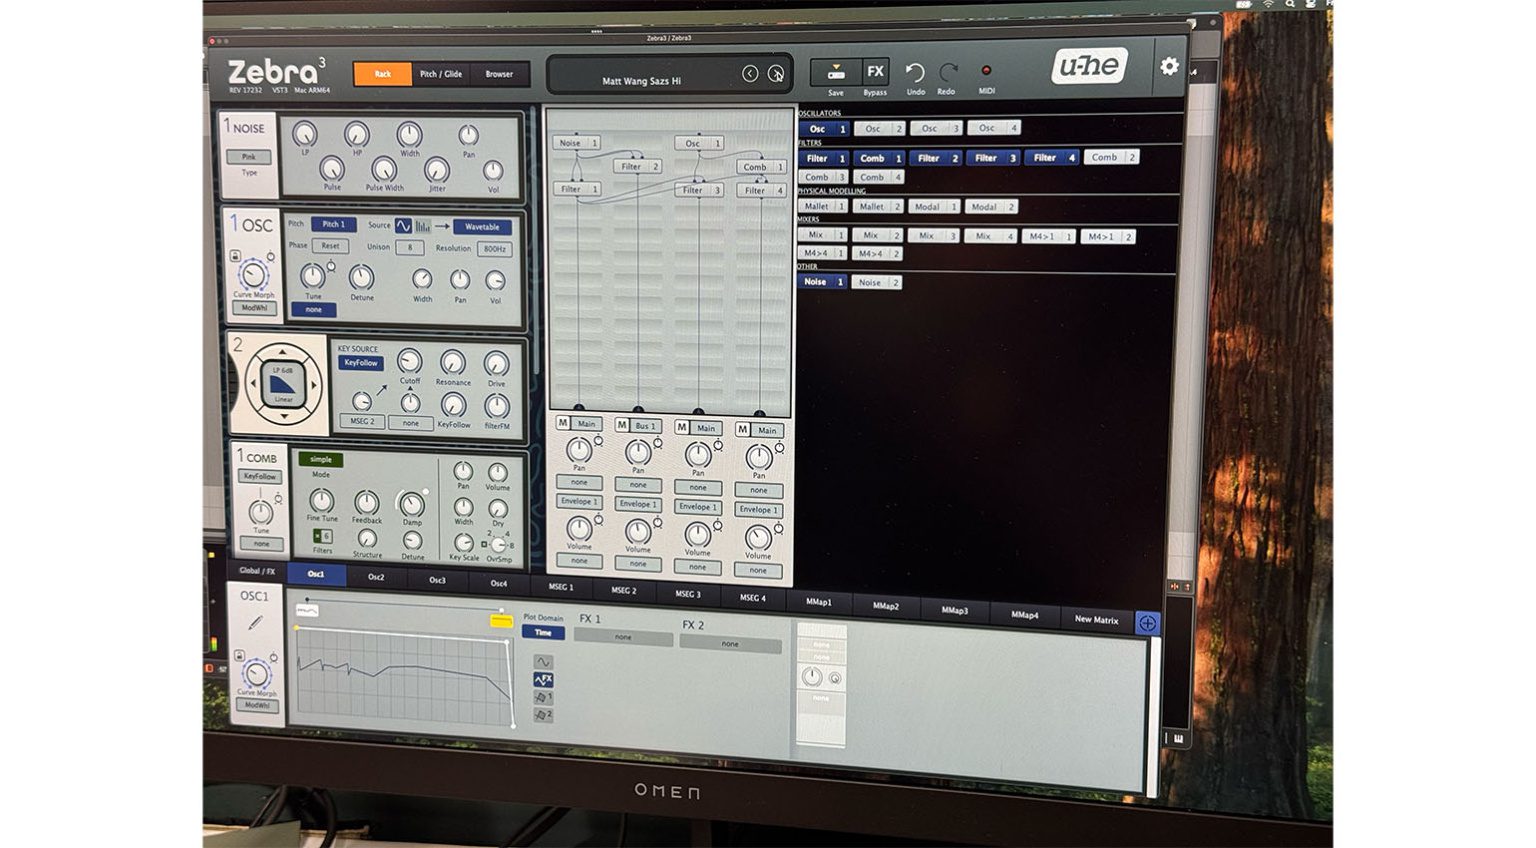This screenshot has width=1536, height=848.
Task: Select the sine waveform source icon in OSC panel
Action: 405,228
